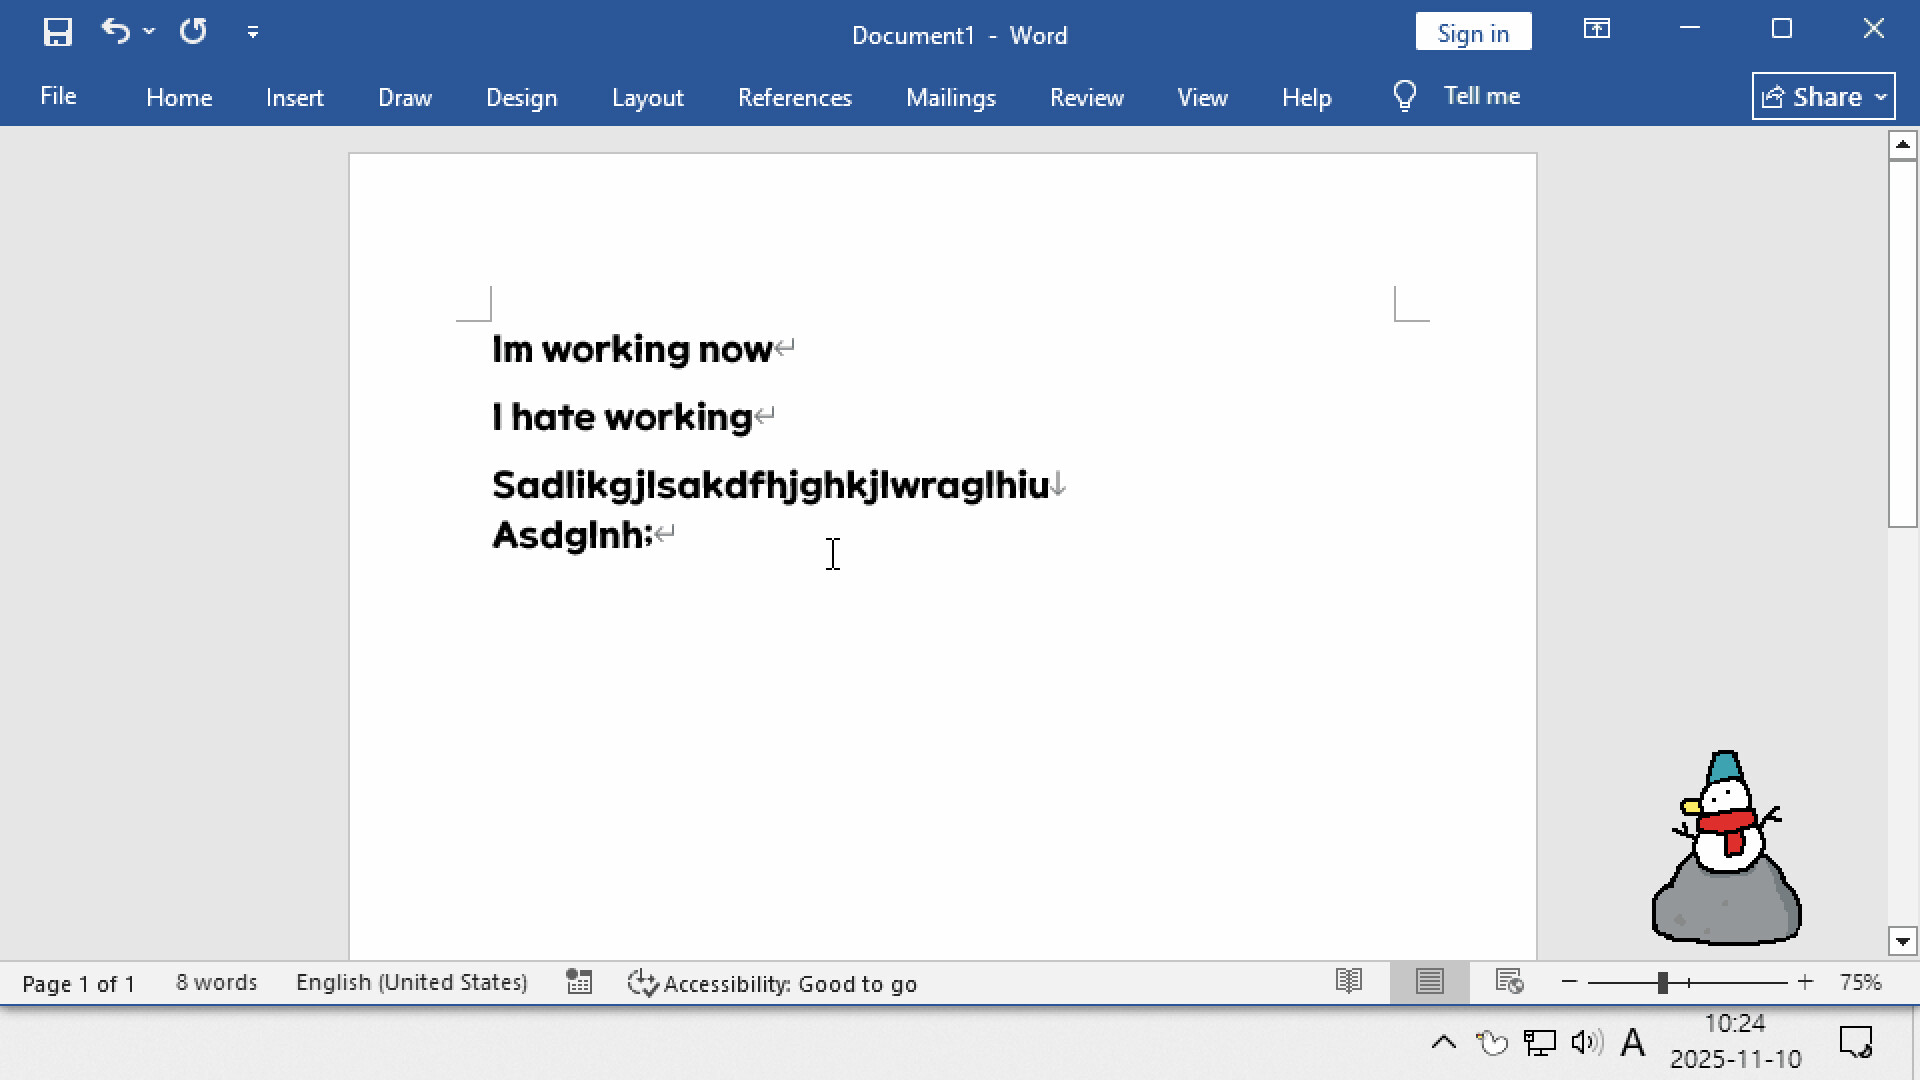Switch to Read Mode in the status bar
Screen dimensions: 1920x1080
click(1348, 982)
